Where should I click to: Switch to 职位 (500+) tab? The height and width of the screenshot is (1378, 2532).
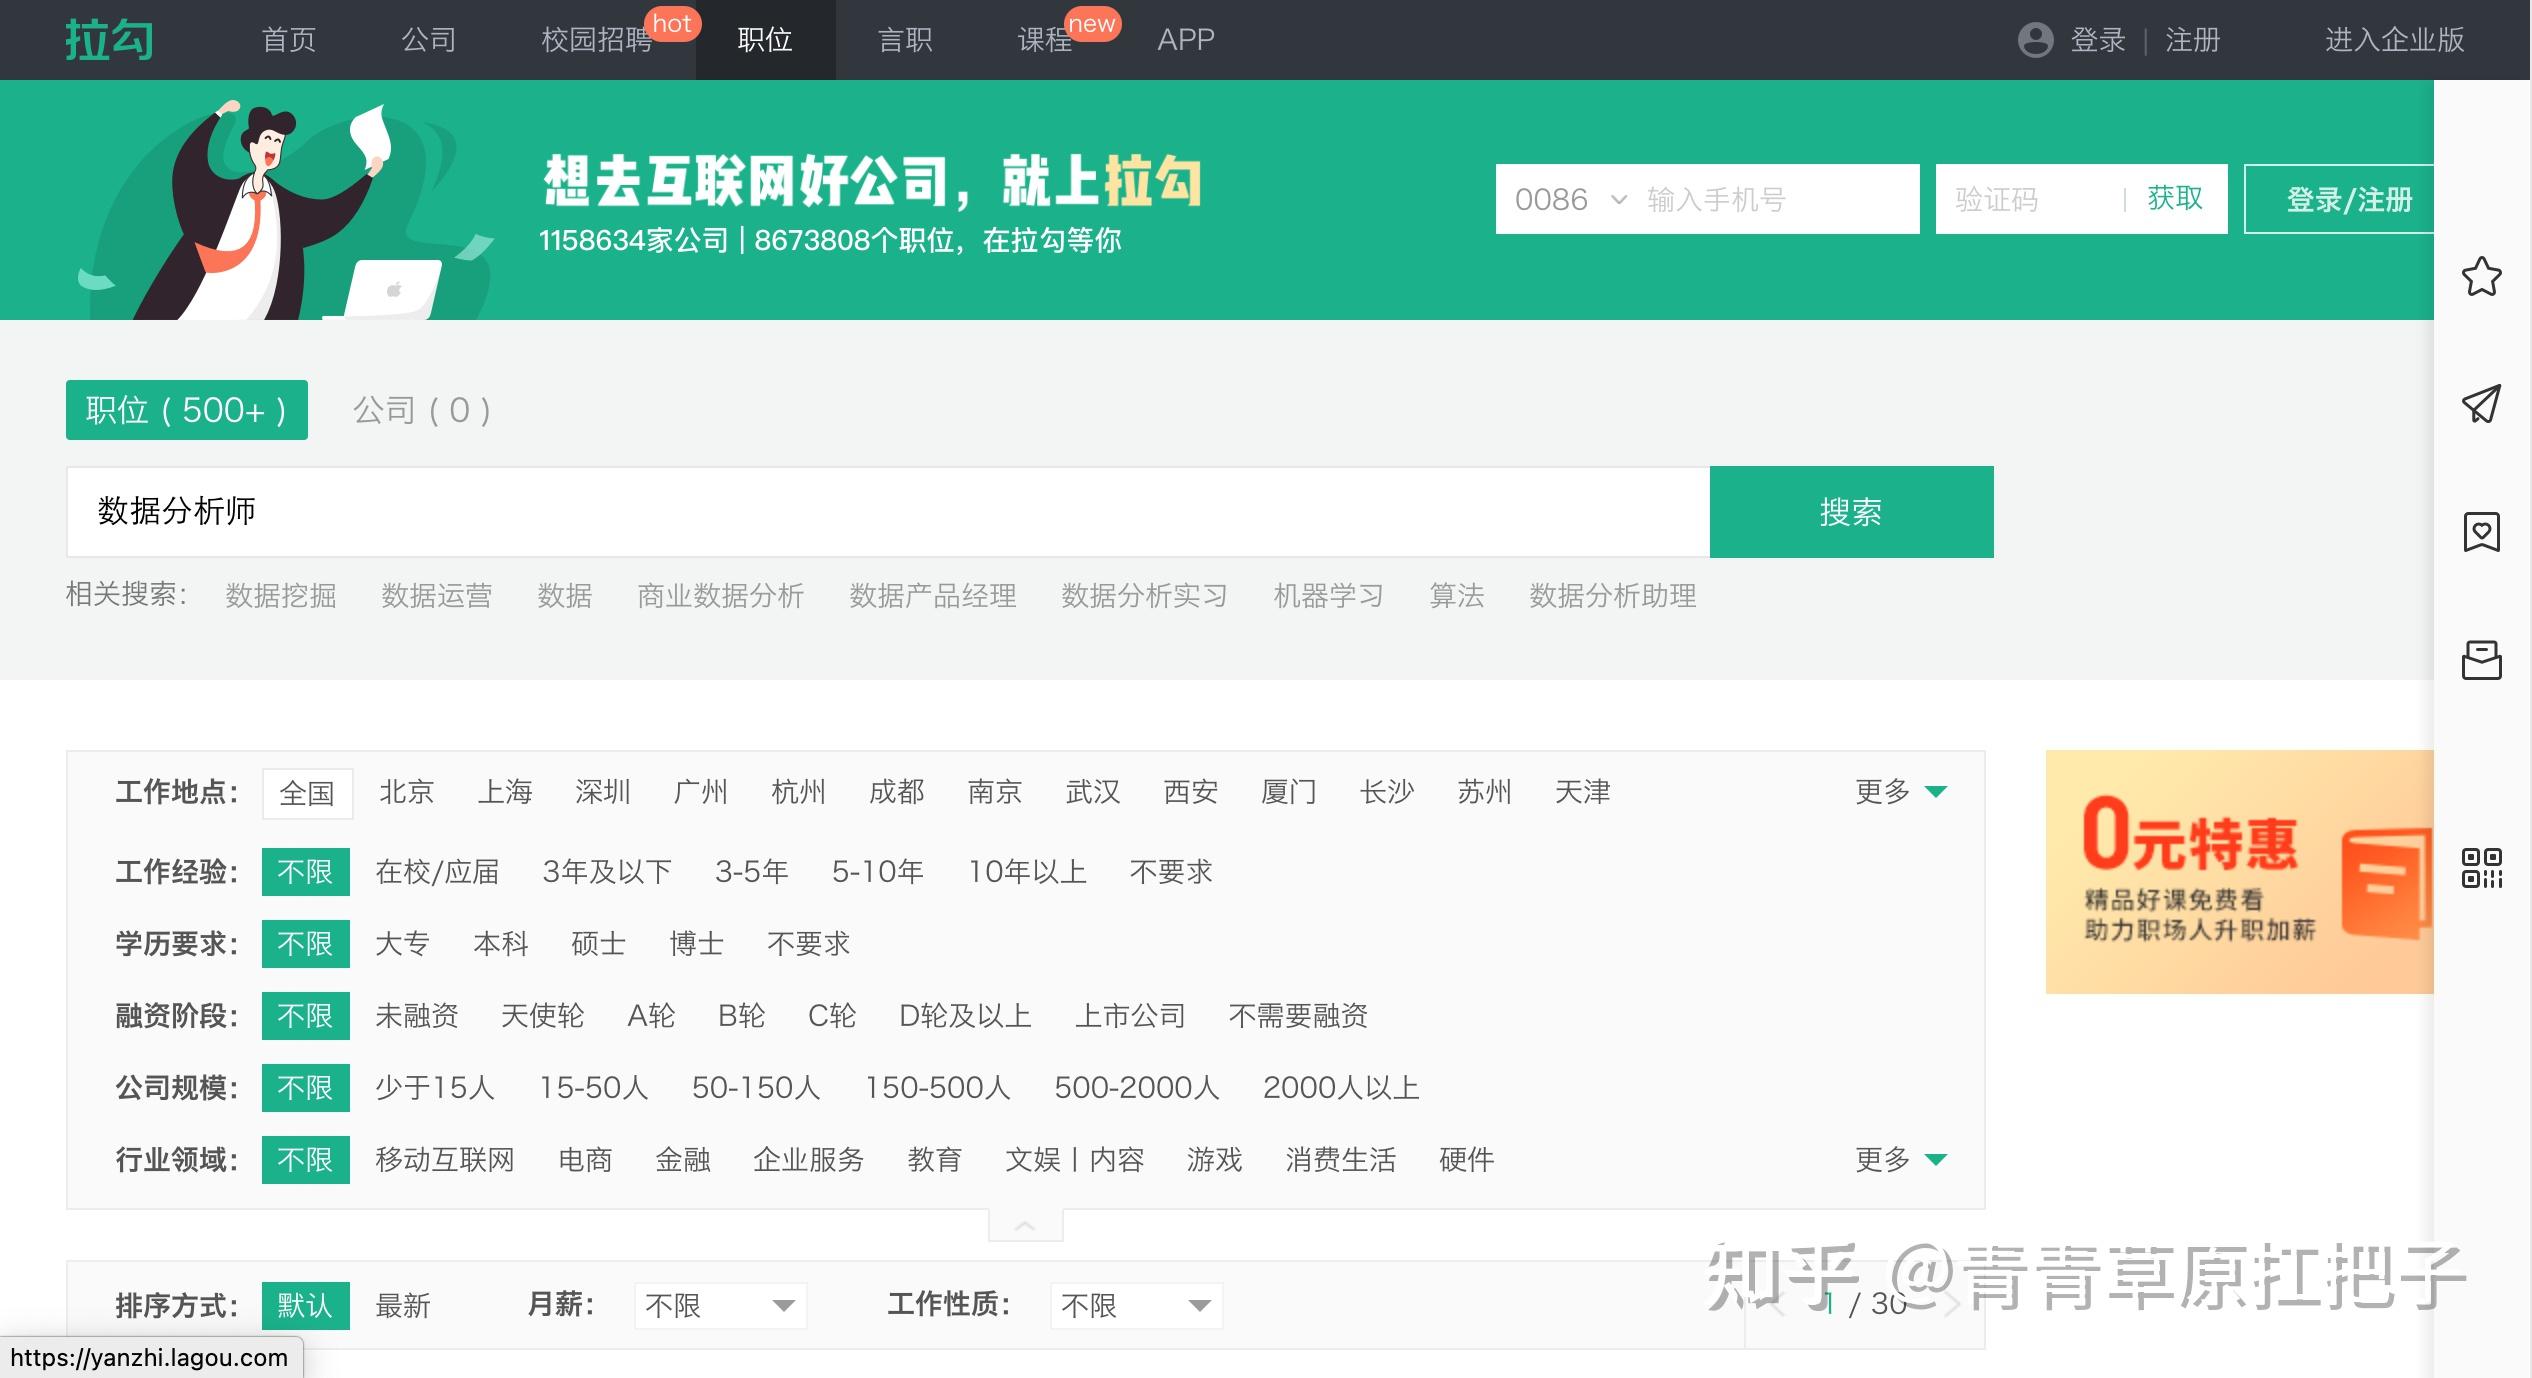[187, 410]
